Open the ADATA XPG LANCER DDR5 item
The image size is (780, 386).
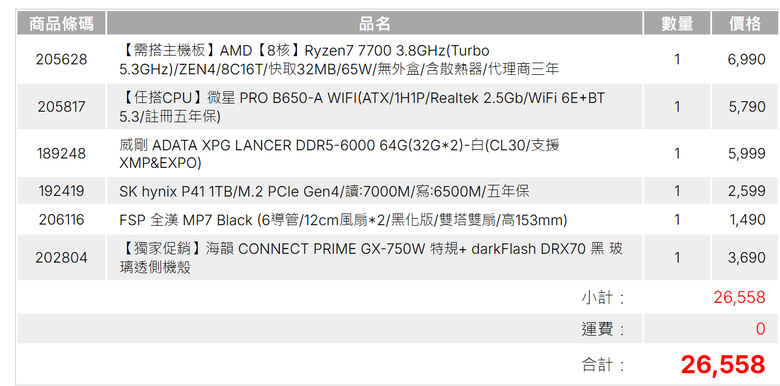pyautogui.click(x=340, y=154)
